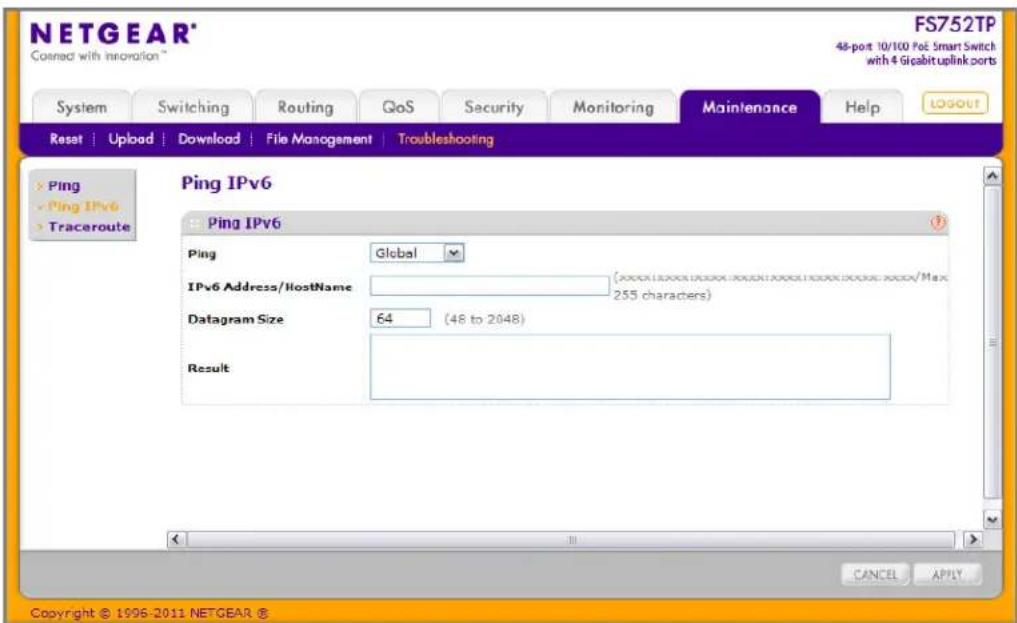Click the horizontal scrollbar left arrow

[176, 539]
